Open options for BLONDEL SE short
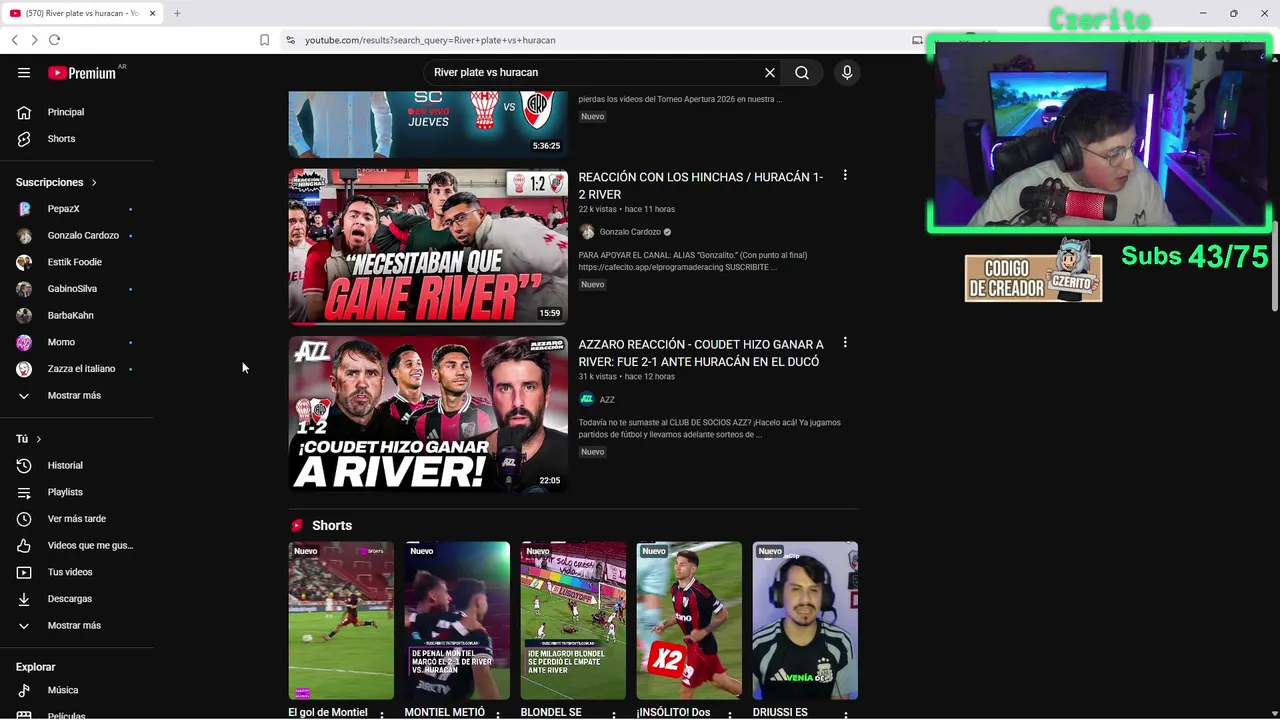 click(x=614, y=714)
